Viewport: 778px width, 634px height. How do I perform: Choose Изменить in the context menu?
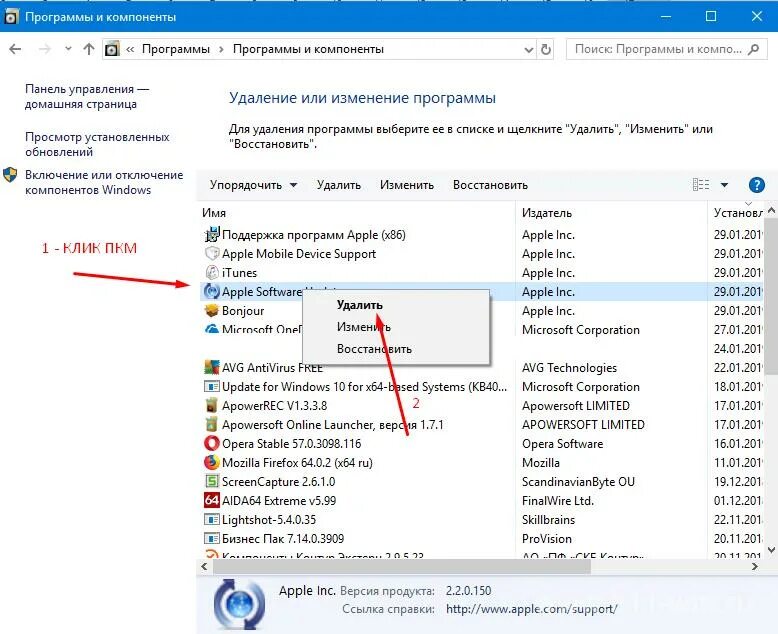(x=364, y=327)
